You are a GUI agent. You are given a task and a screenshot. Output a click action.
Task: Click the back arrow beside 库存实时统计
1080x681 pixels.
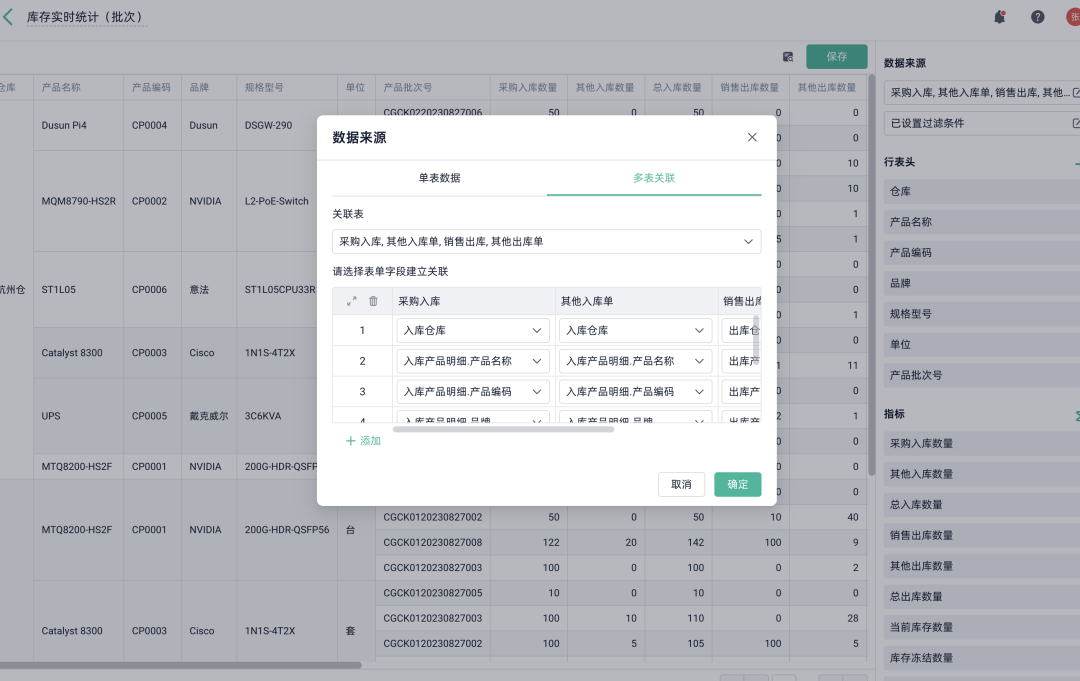tap(9, 17)
